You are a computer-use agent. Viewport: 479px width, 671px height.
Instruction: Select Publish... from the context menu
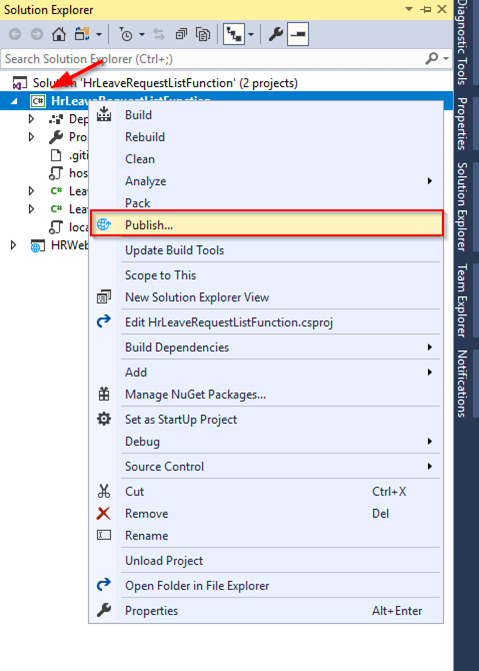(267, 225)
